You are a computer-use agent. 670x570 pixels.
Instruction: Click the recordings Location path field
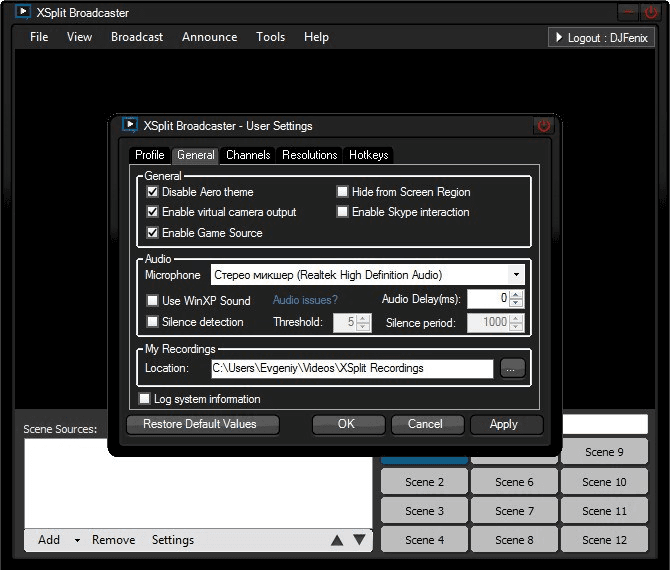point(352,368)
